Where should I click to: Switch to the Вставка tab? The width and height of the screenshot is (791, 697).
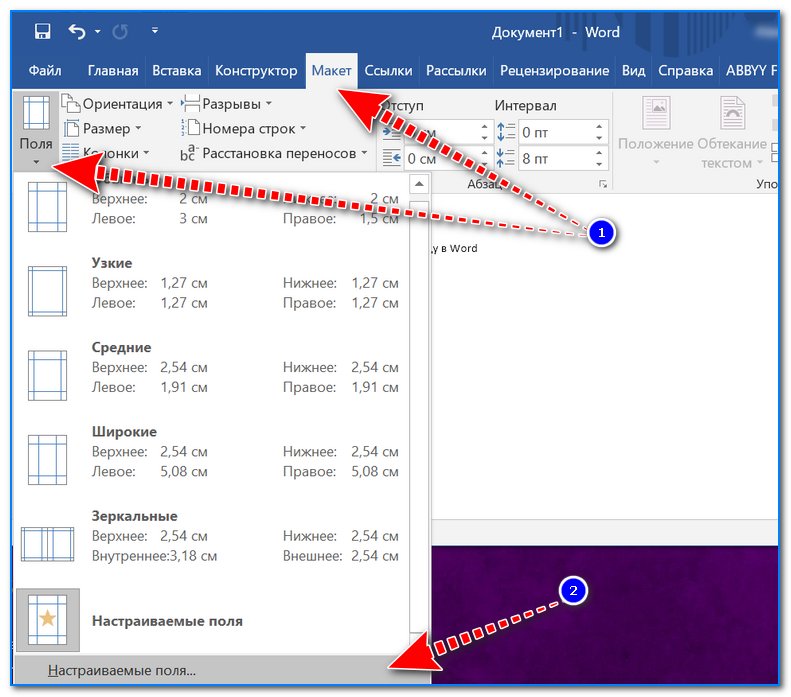point(176,71)
